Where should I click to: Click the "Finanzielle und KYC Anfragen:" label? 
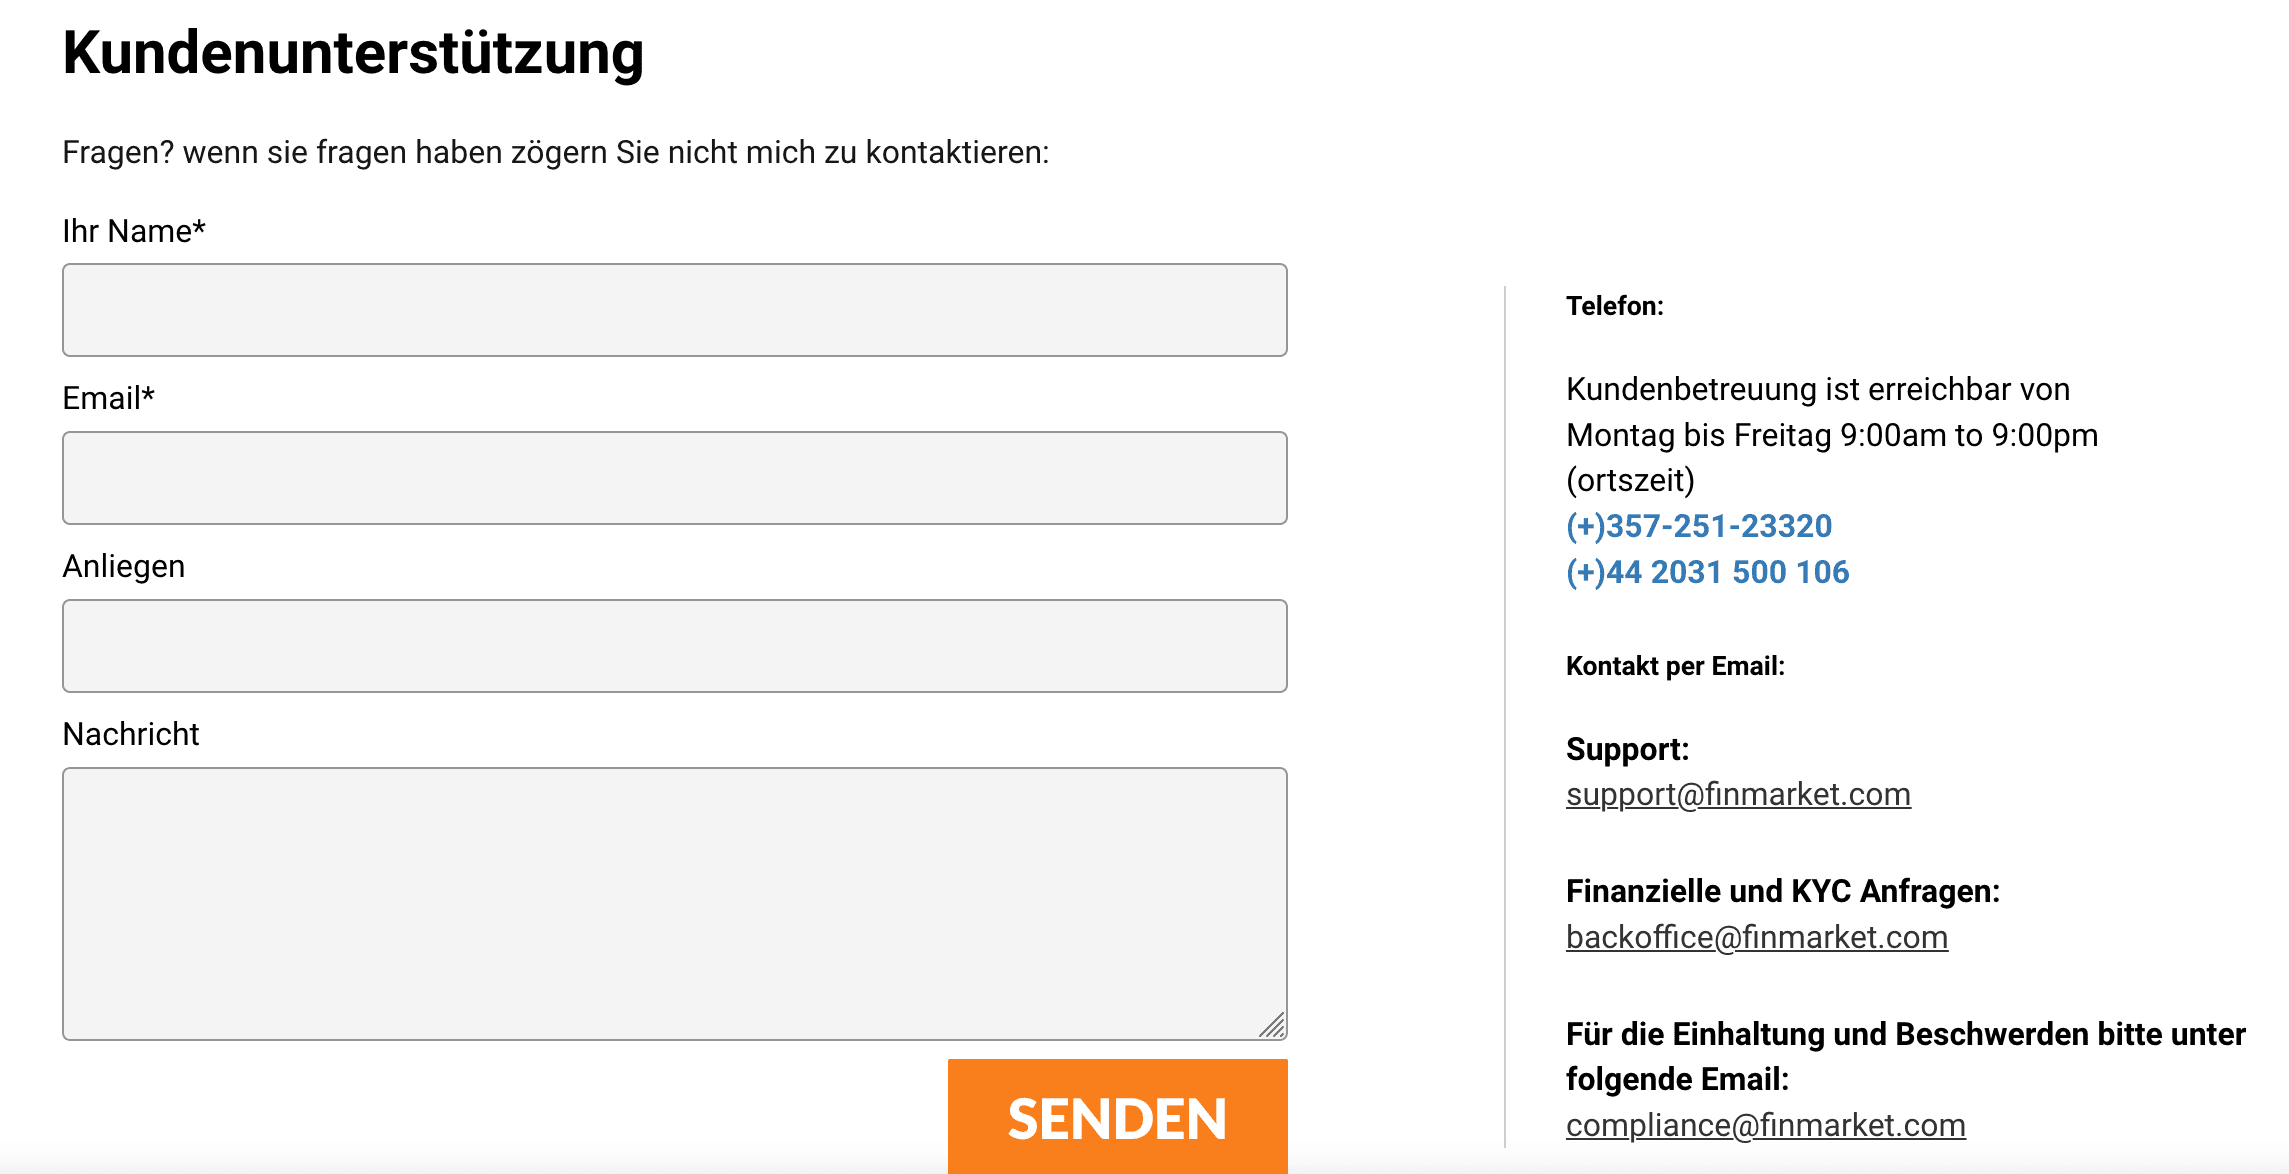point(1782,891)
